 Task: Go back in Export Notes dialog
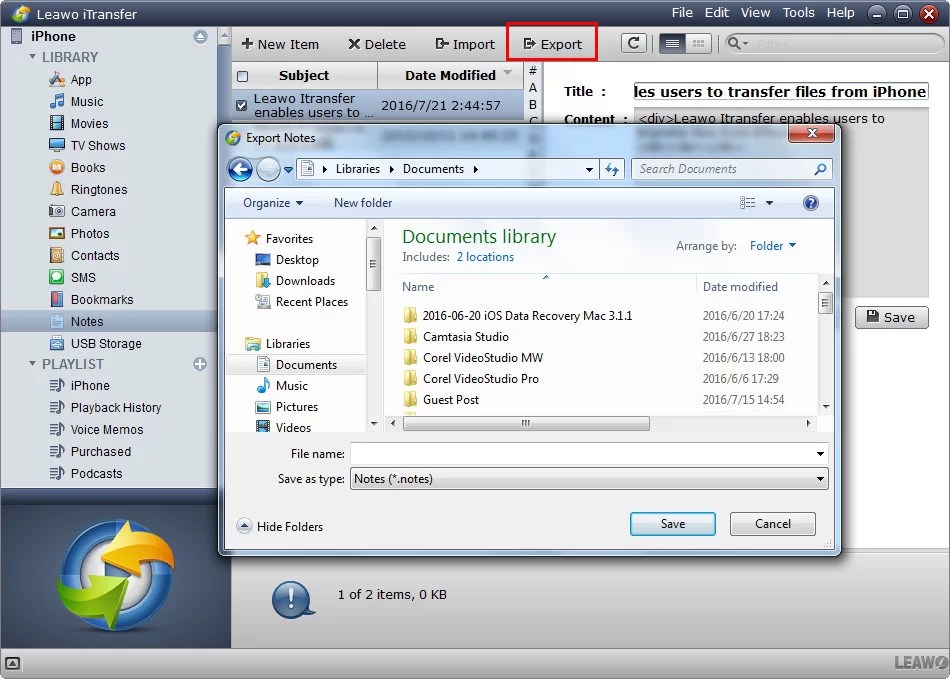(241, 170)
